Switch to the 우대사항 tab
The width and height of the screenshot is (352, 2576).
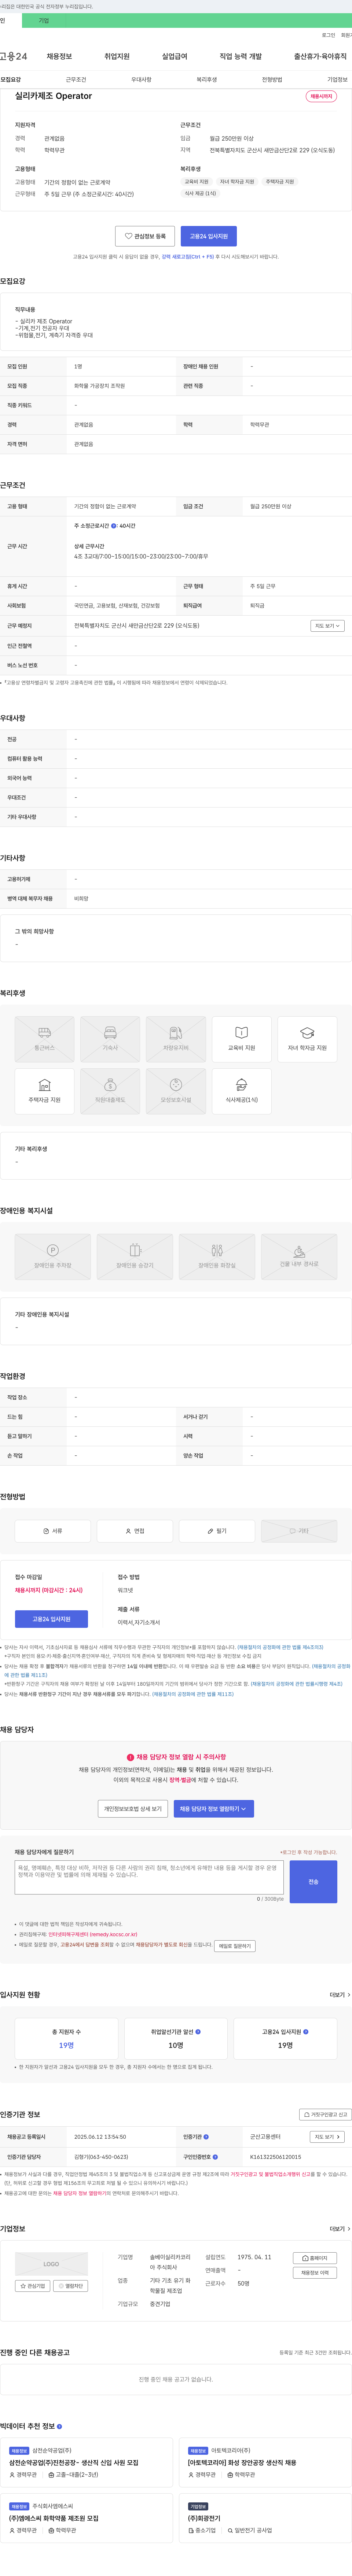tap(141, 79)
